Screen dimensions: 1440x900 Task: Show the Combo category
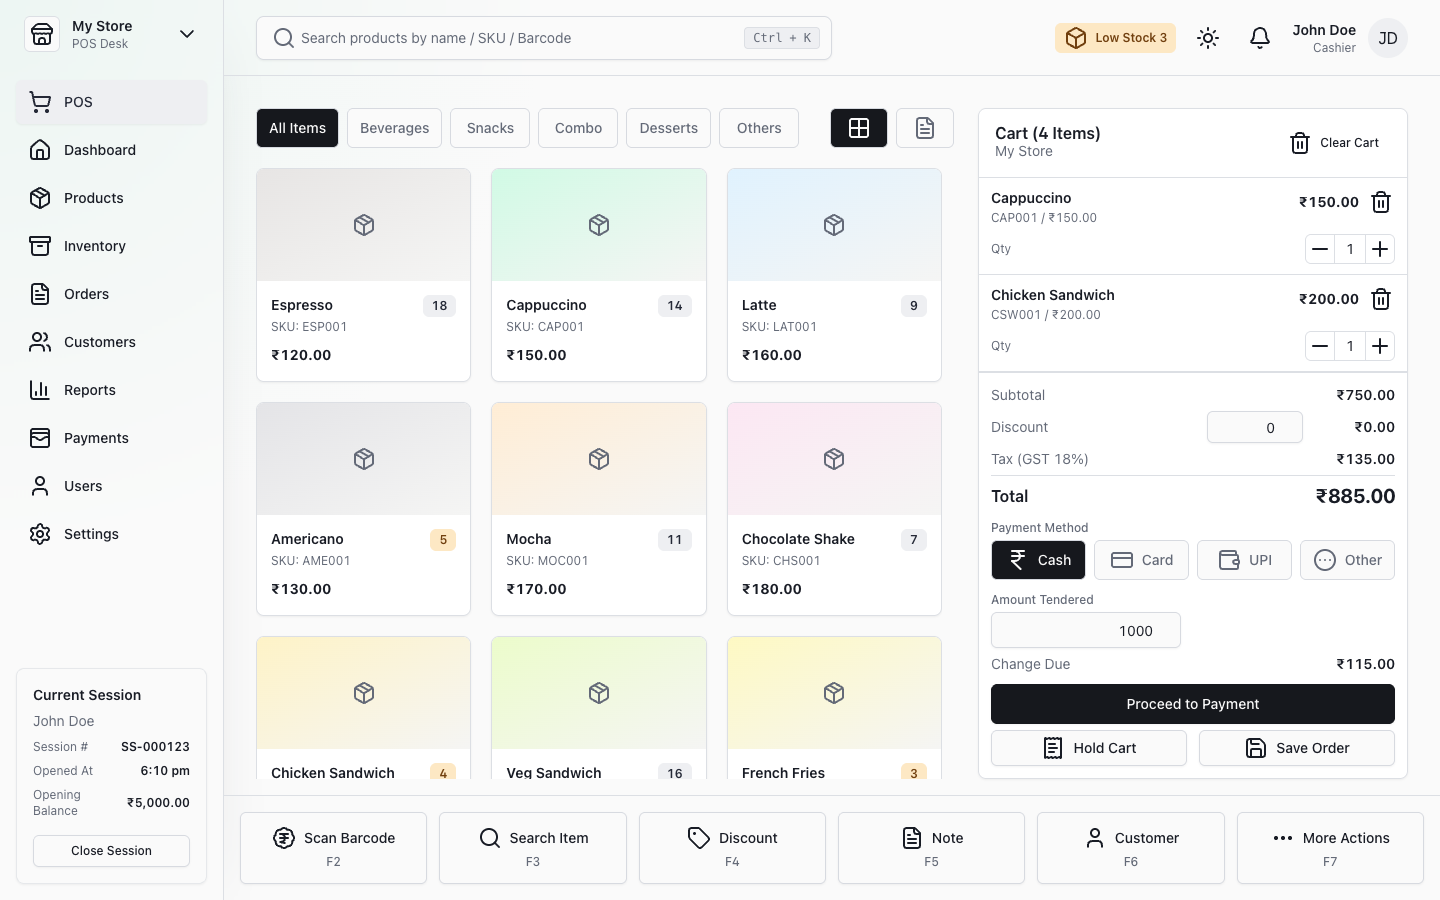578,128
